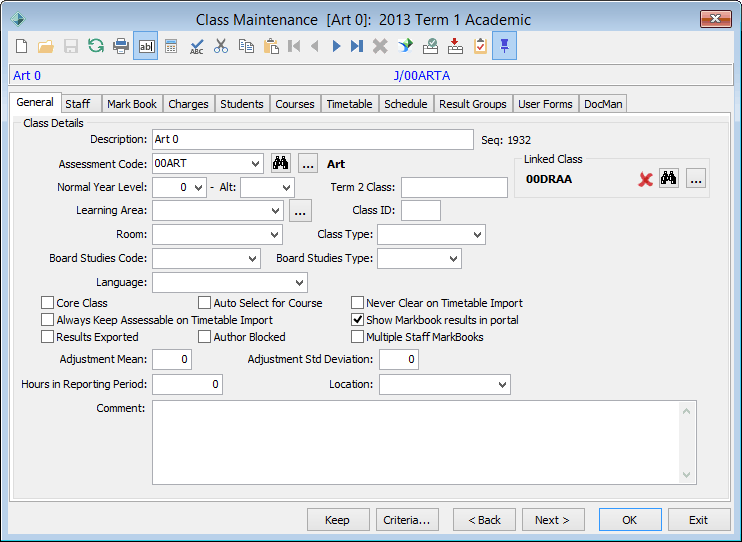Image resolution: width=742 pixels, height=542 pixels.
Task: Click the inbox tray with green check icon
Action: tap(430, 46)
